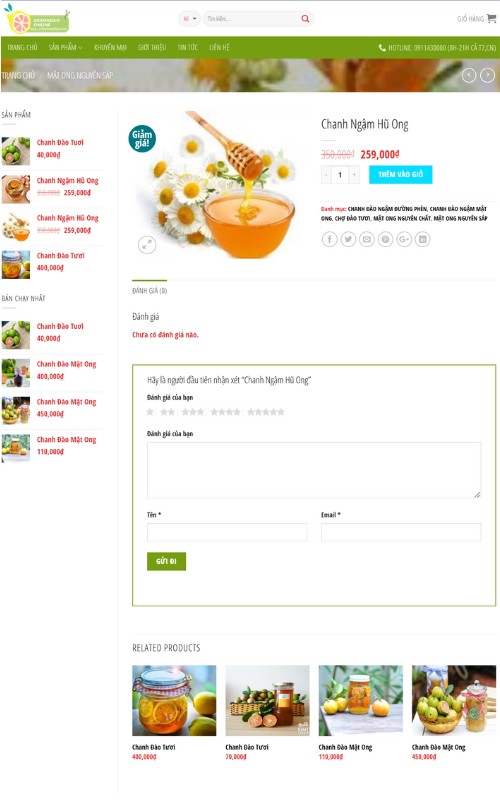Select the five-star rating
This screenshot has height=800, width=500.
click(x=266, y=412)
